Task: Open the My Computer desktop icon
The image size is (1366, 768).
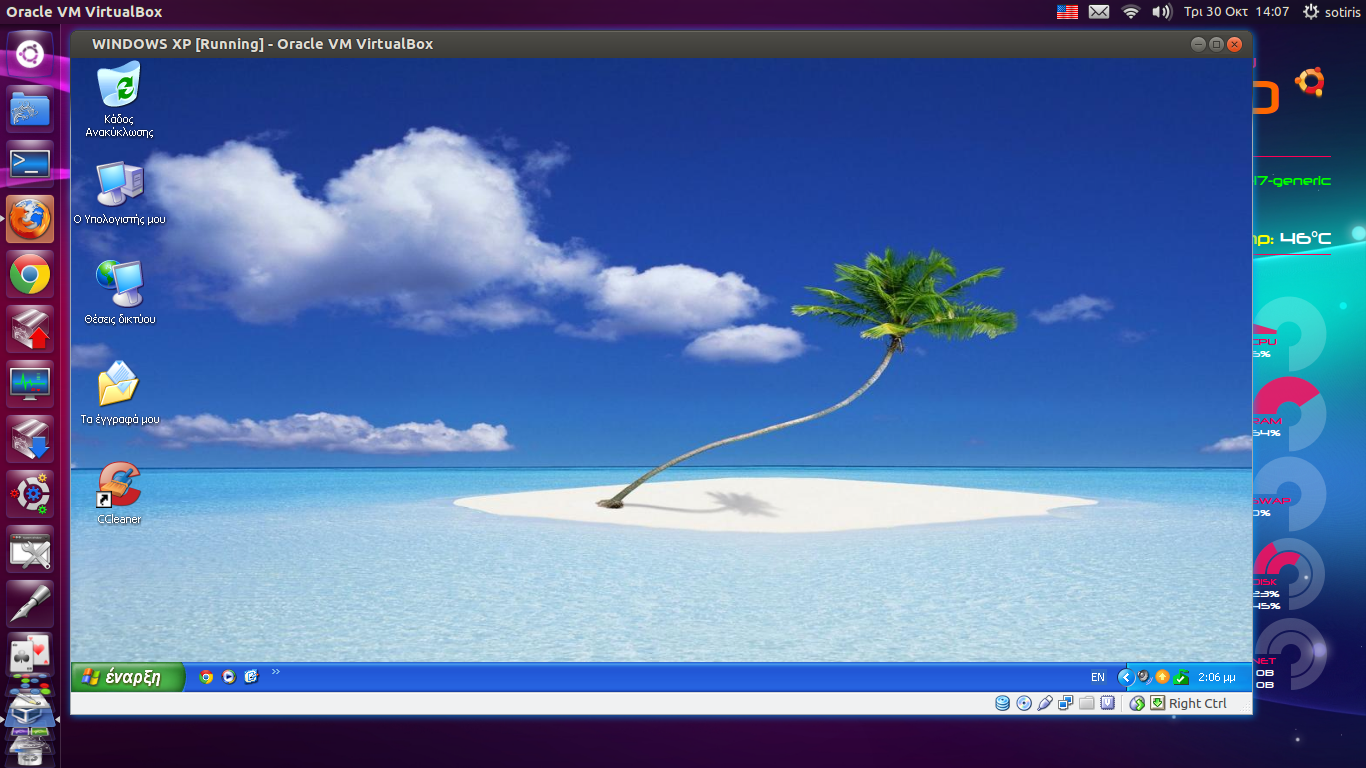Action: pos(119,185)
